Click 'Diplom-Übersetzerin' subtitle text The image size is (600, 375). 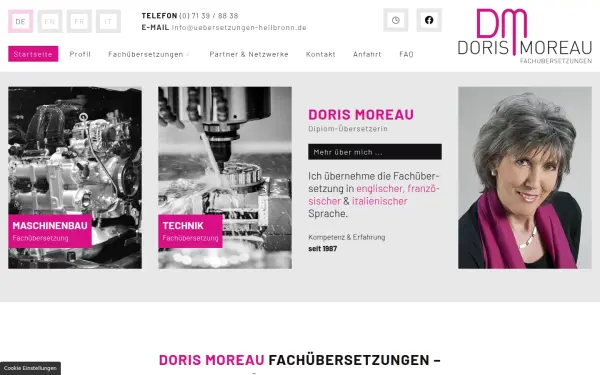348,129
